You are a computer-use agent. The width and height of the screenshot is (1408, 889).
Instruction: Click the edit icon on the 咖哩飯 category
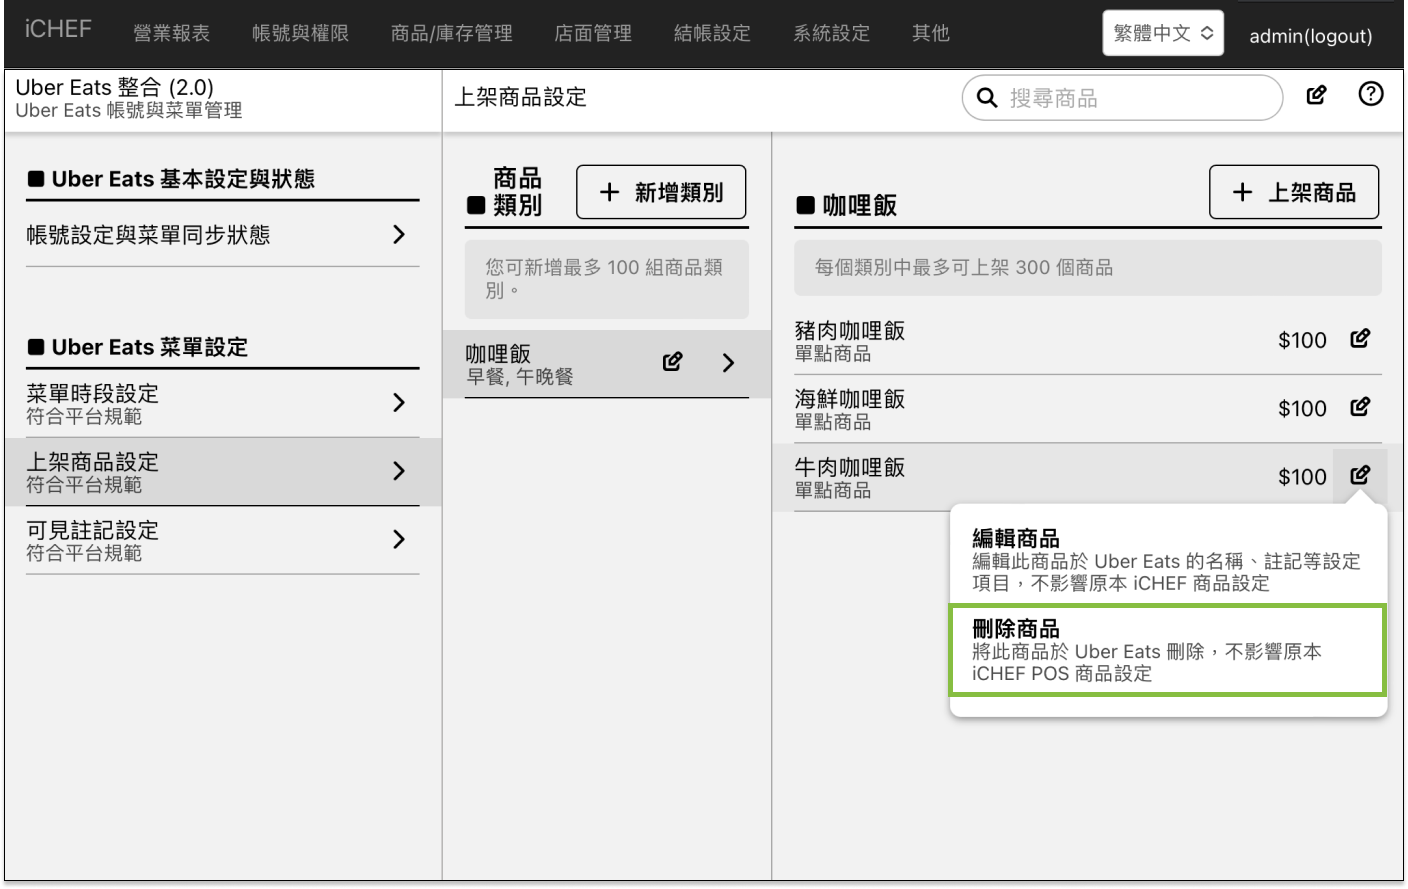(673, 362)
